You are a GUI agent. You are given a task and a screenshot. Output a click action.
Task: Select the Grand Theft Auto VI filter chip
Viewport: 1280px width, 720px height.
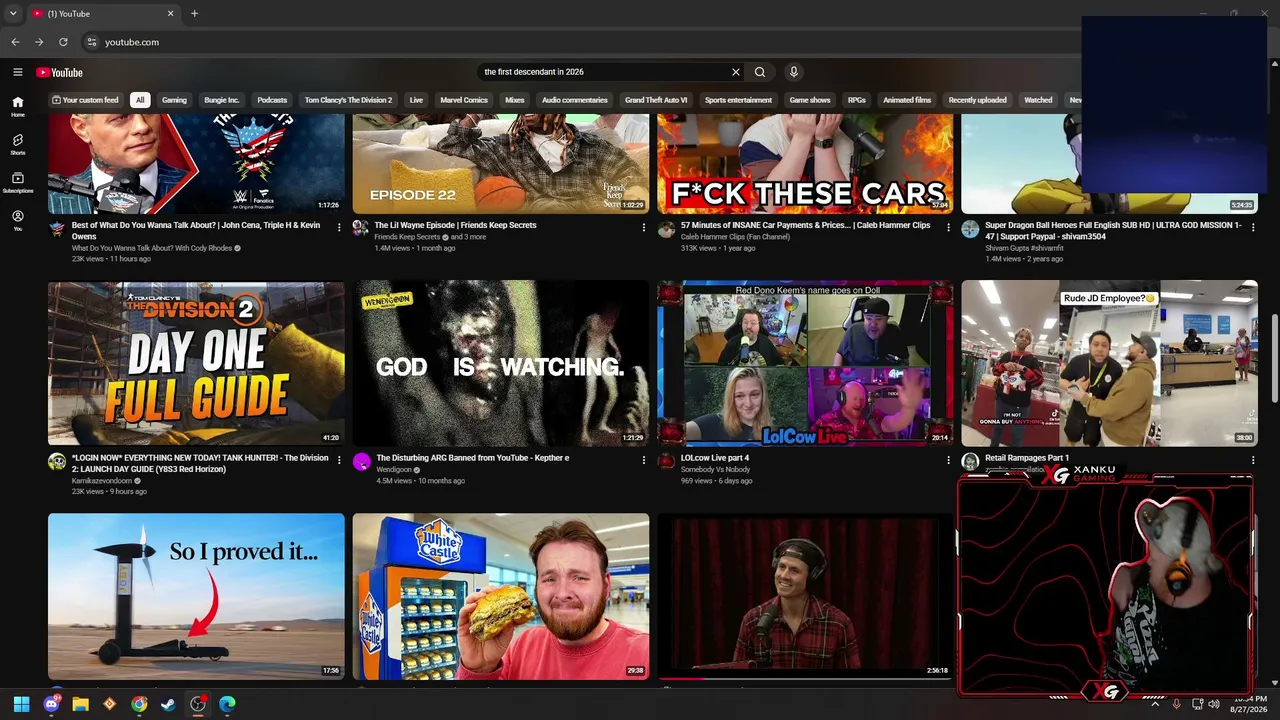[x=656, y=100]
